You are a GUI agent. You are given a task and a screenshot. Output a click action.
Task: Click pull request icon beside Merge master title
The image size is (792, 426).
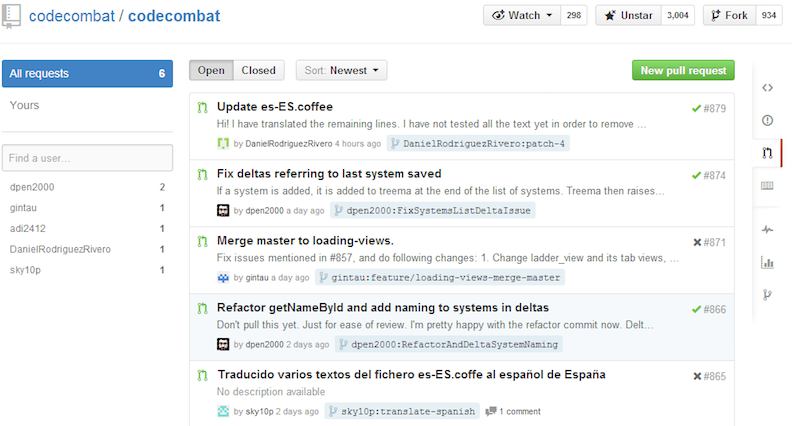[x=203, y=241]
